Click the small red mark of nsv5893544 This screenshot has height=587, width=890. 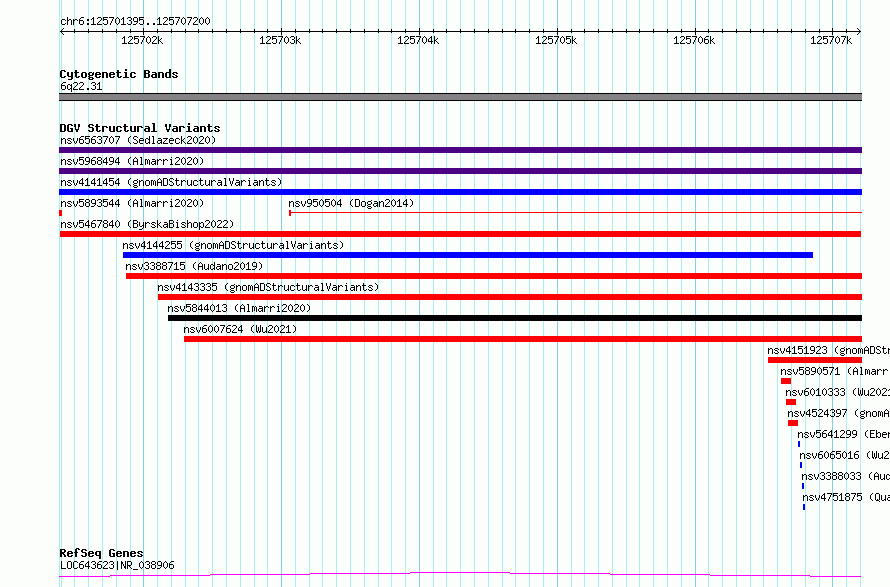coord(61,213)
